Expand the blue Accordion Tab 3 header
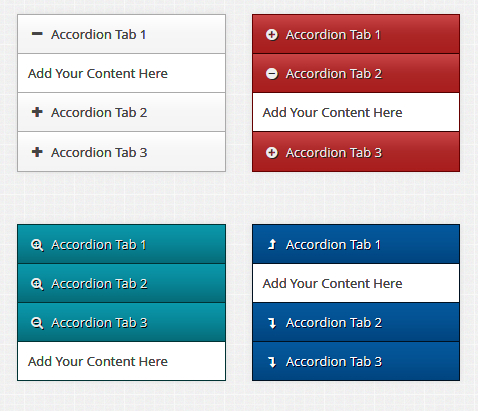478x411 pixels. tap(356, 361)
